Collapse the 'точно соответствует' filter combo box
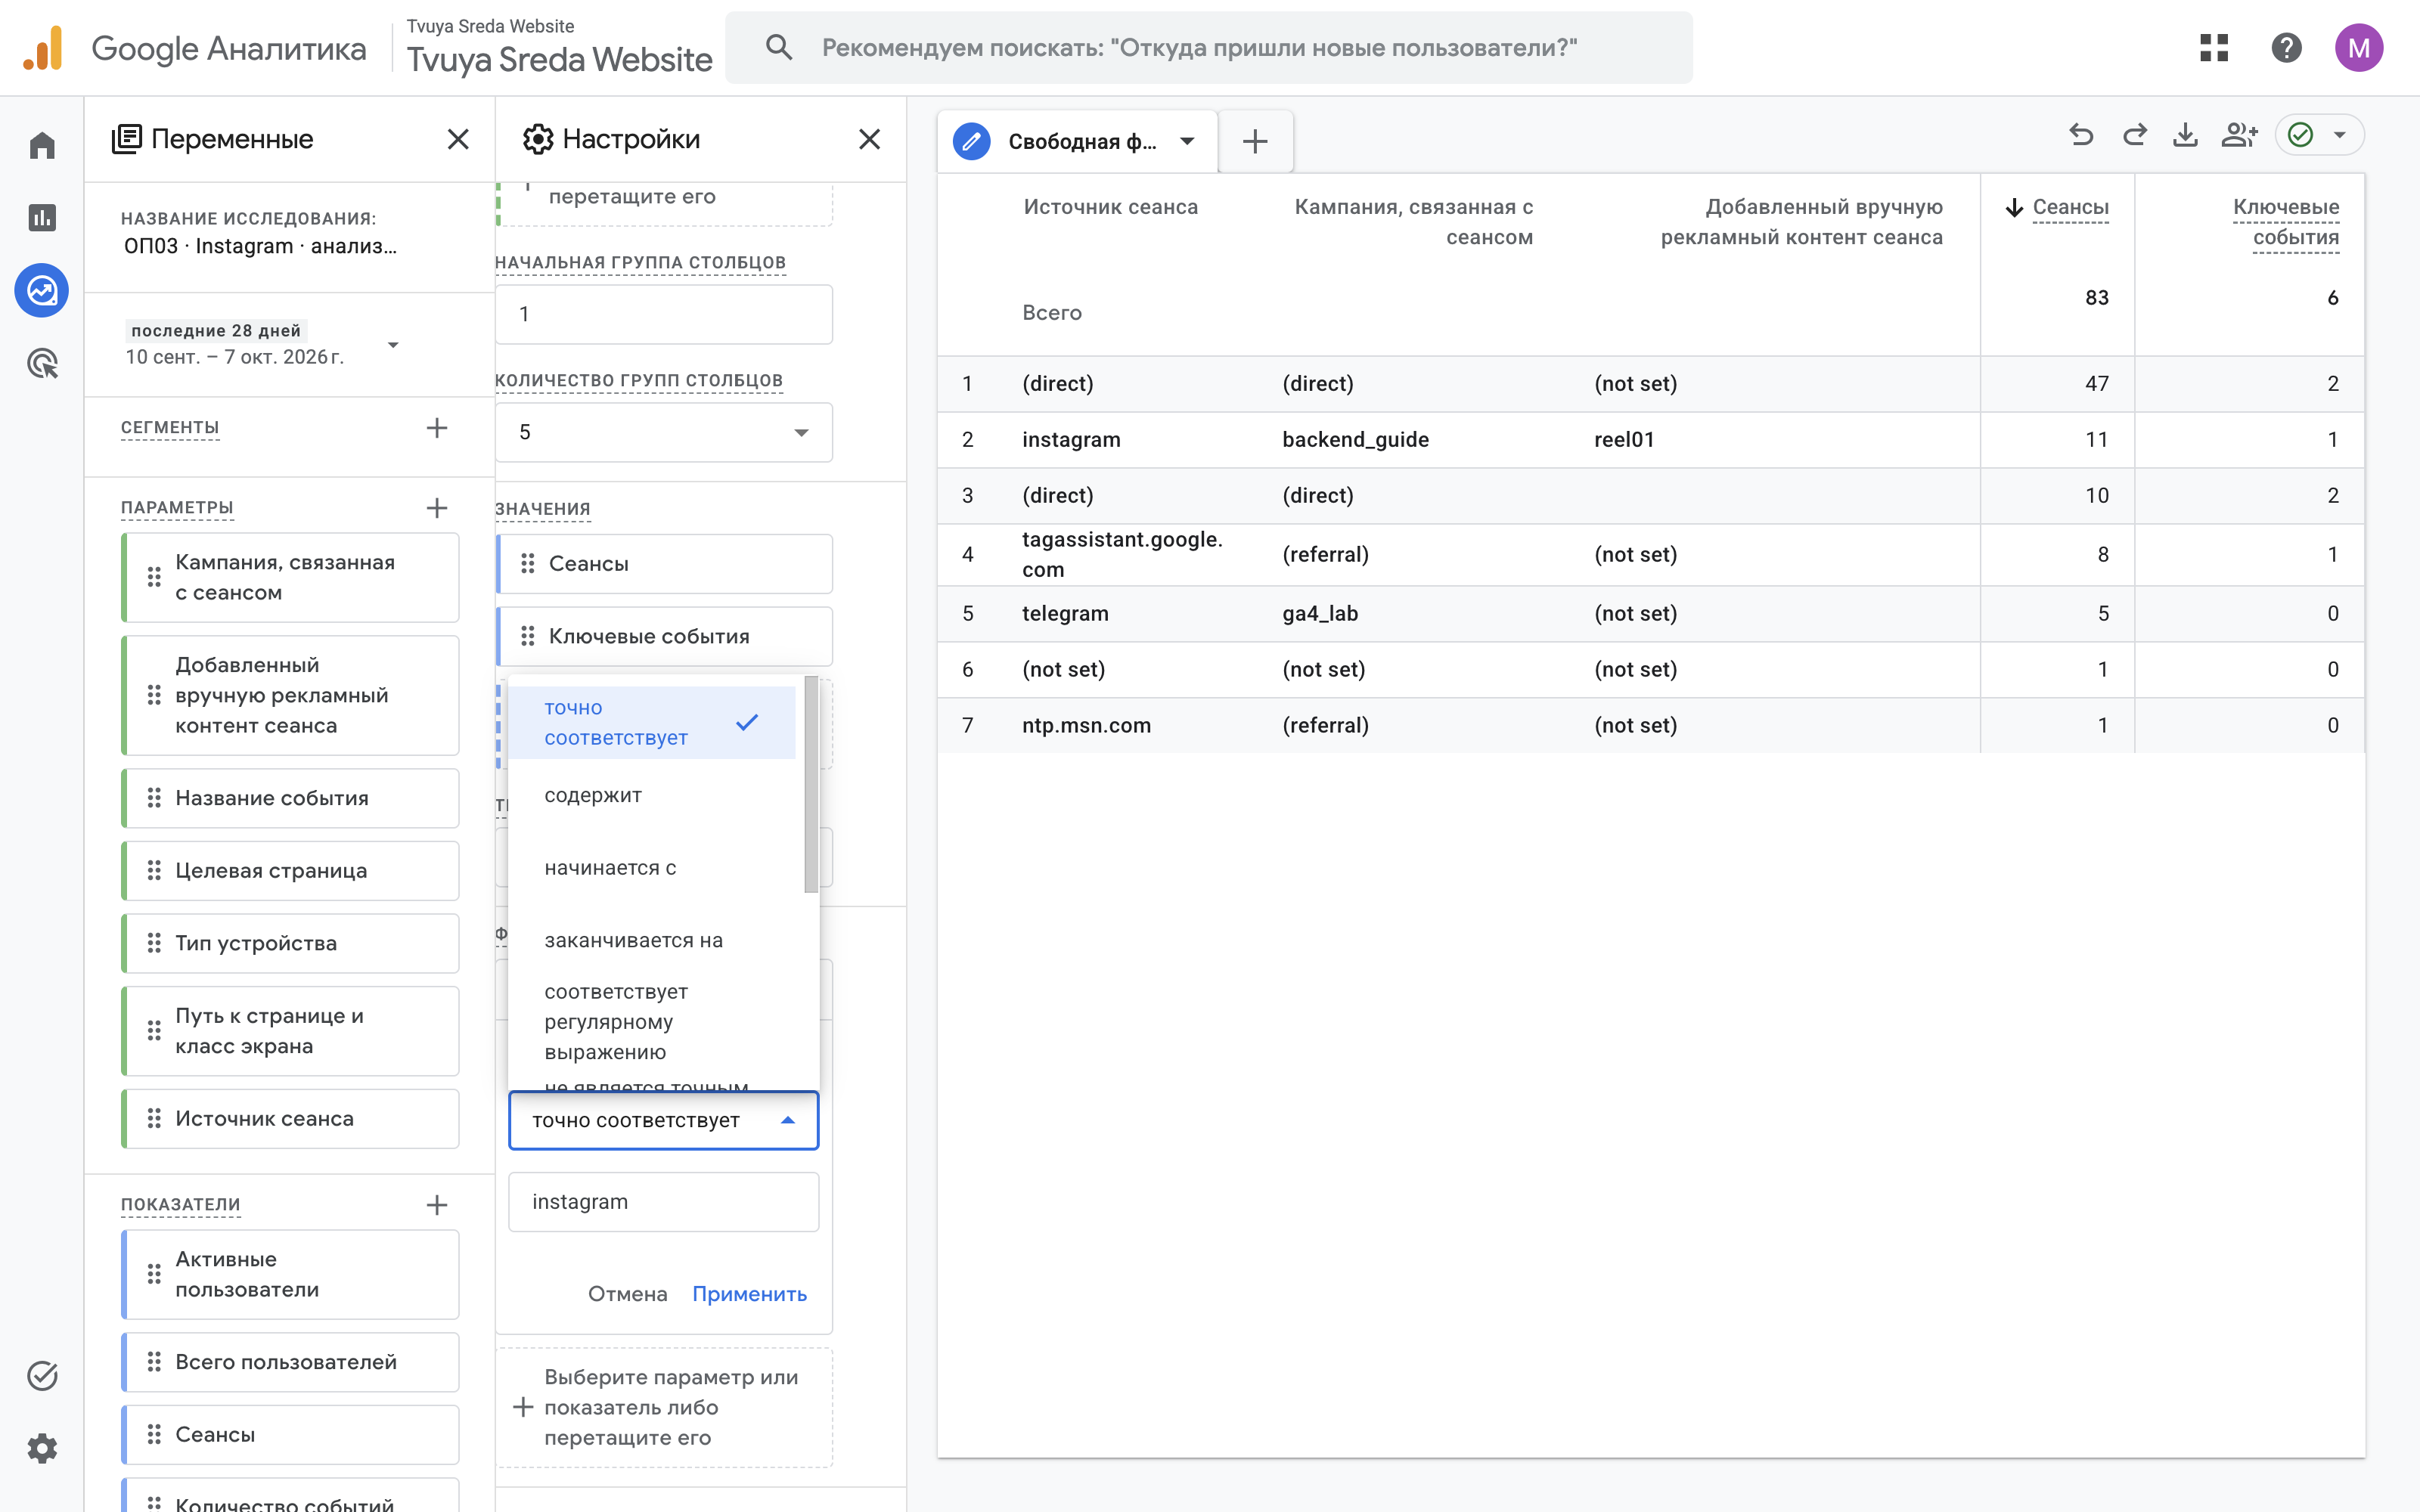 664,1120
